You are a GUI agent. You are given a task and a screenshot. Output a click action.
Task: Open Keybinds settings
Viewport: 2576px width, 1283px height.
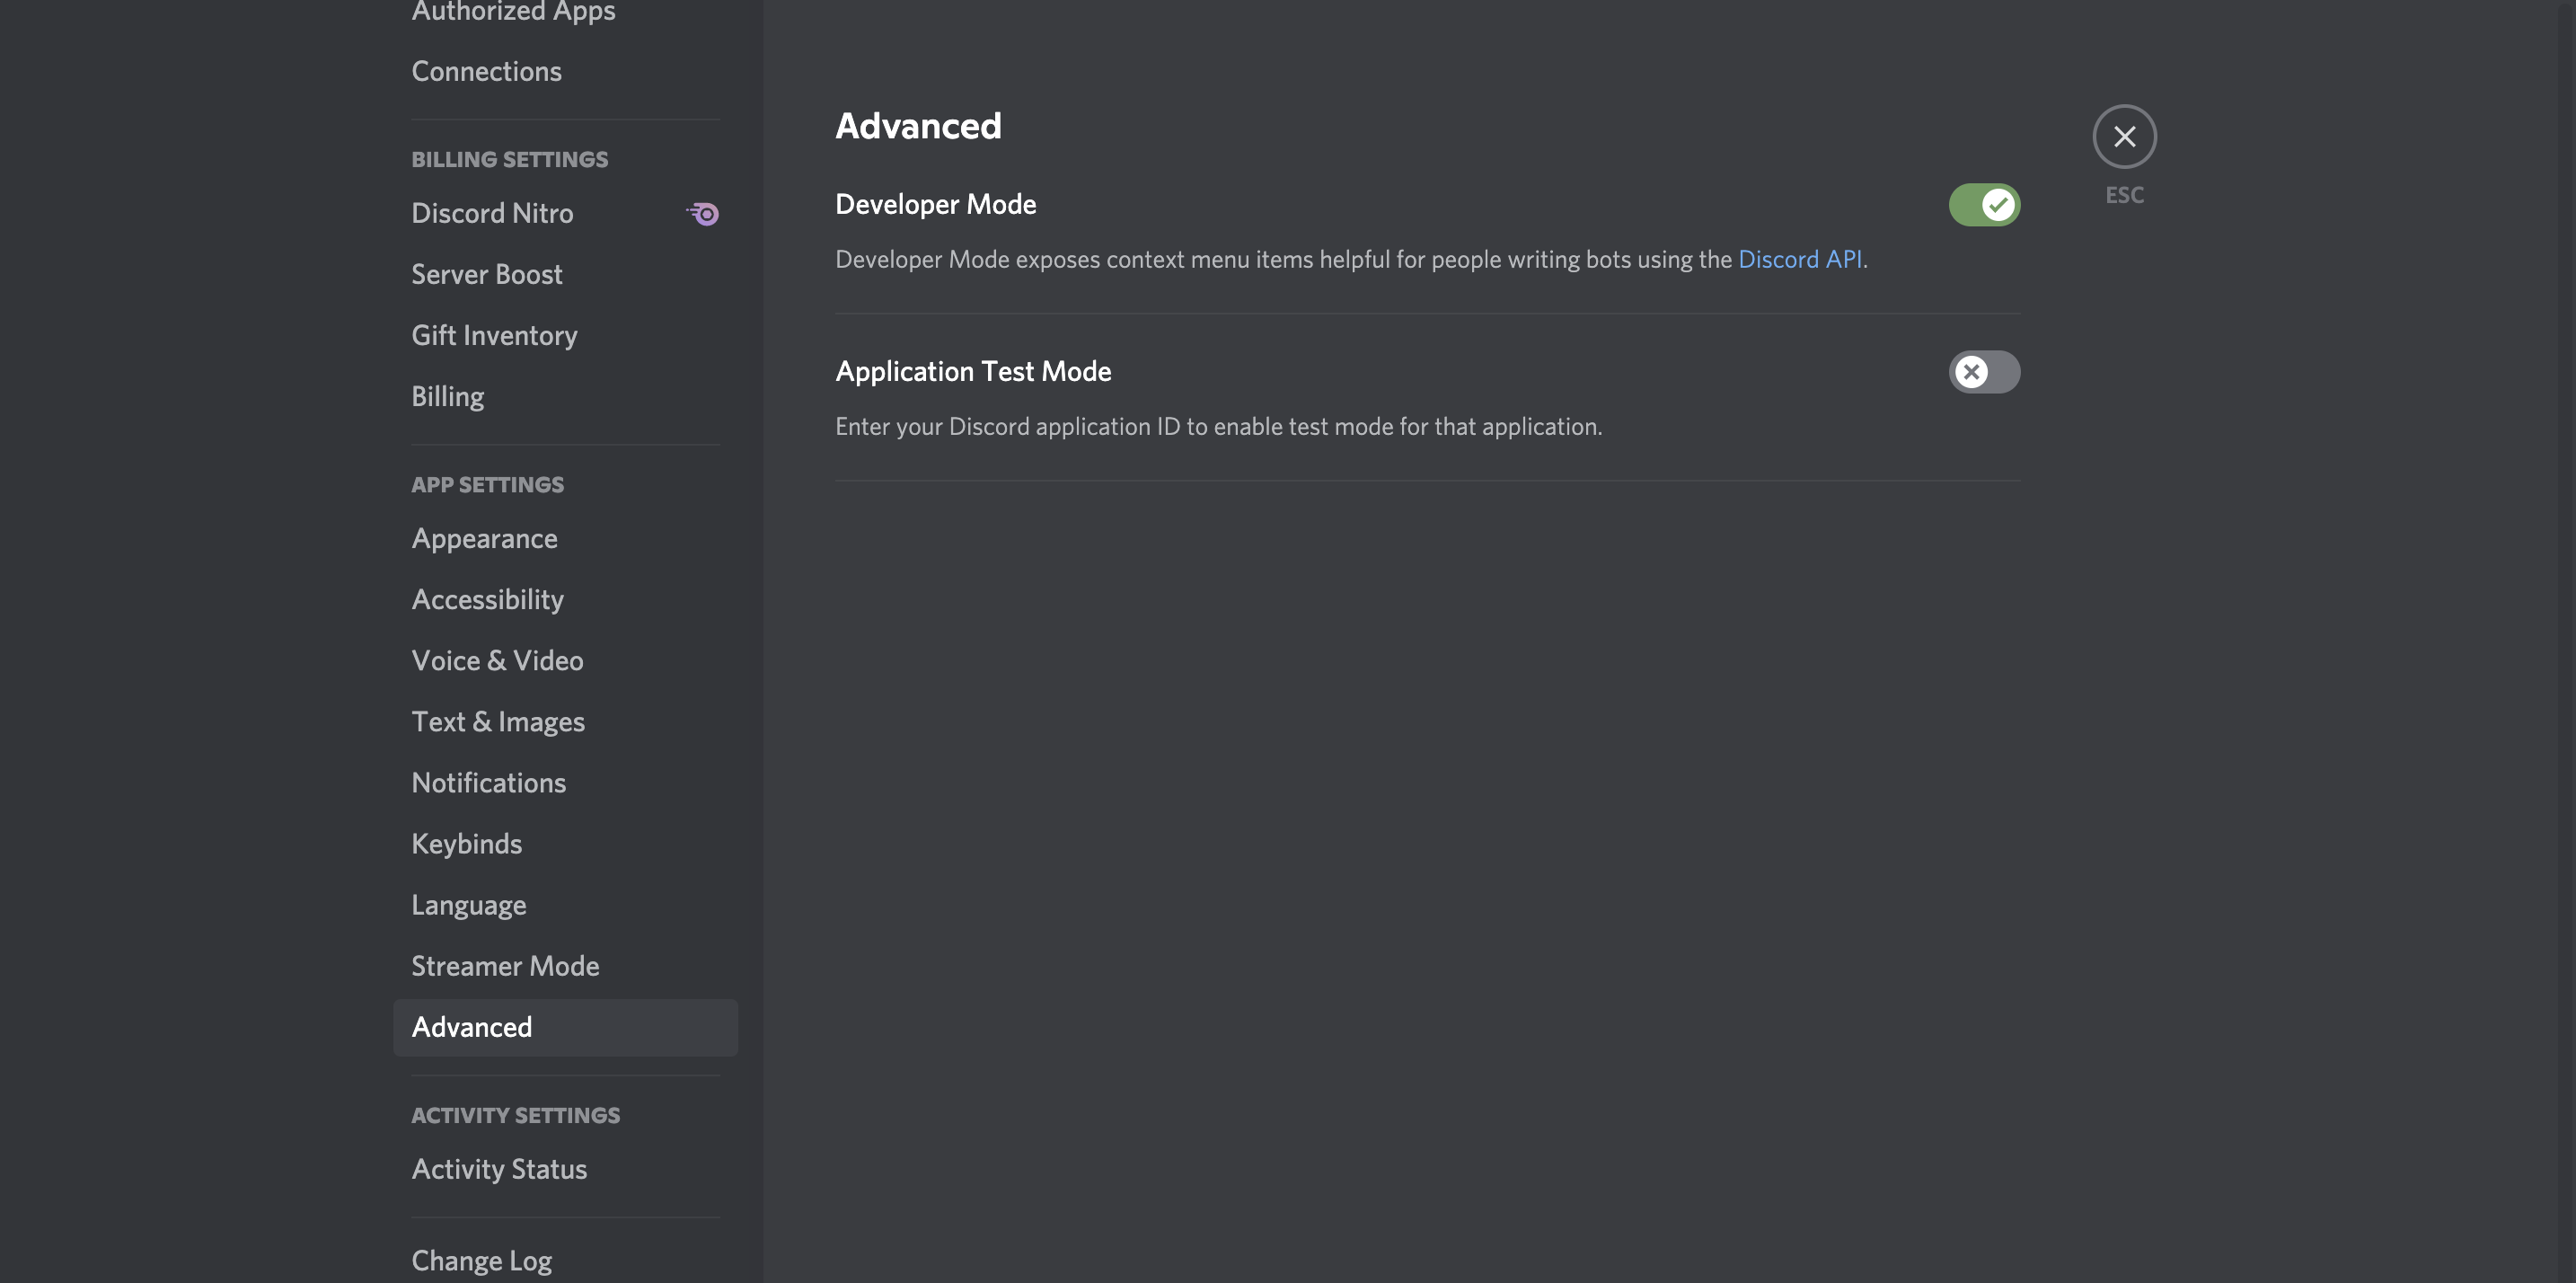pyautogui.click(x=466, y=843)
